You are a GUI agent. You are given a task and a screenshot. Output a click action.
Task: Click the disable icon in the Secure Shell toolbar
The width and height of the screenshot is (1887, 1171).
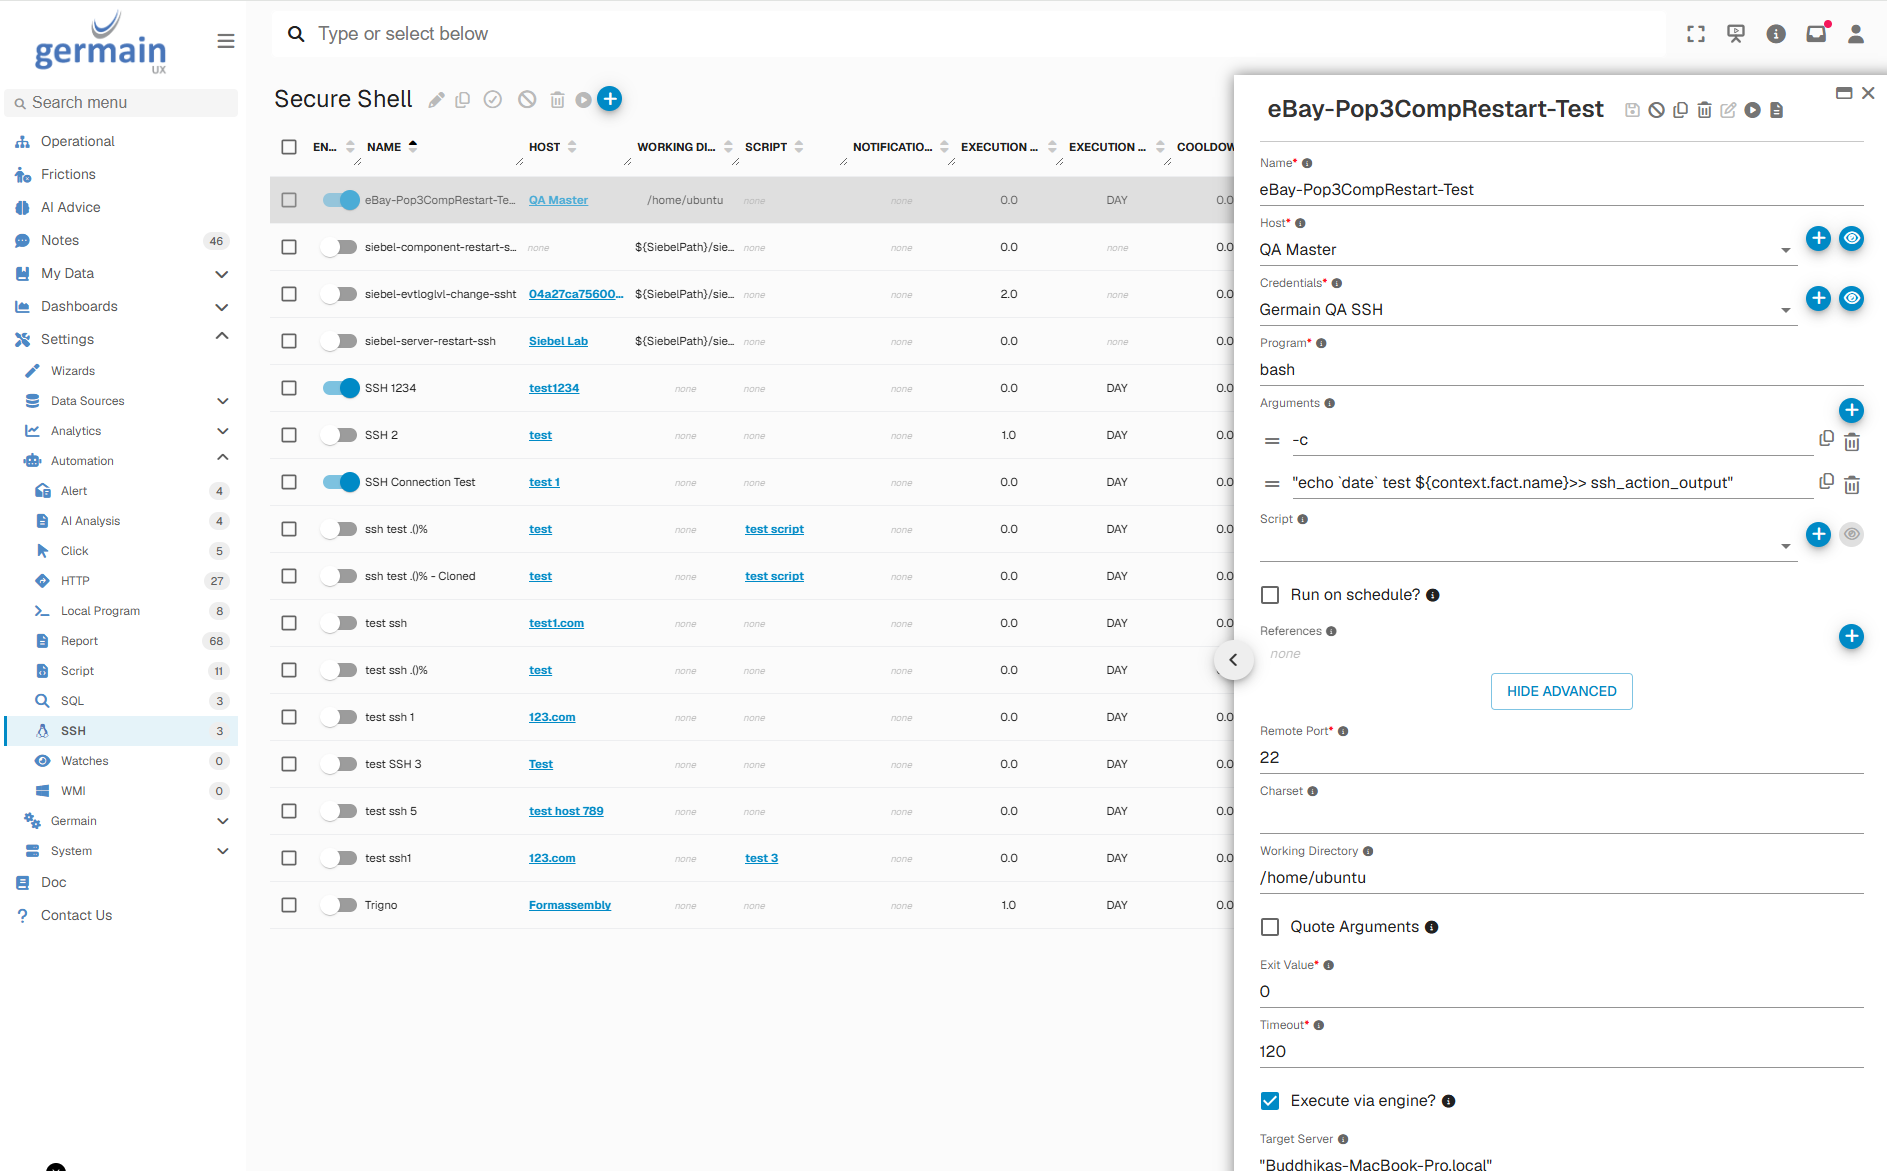pyautogui.click(x=527, y=99)
